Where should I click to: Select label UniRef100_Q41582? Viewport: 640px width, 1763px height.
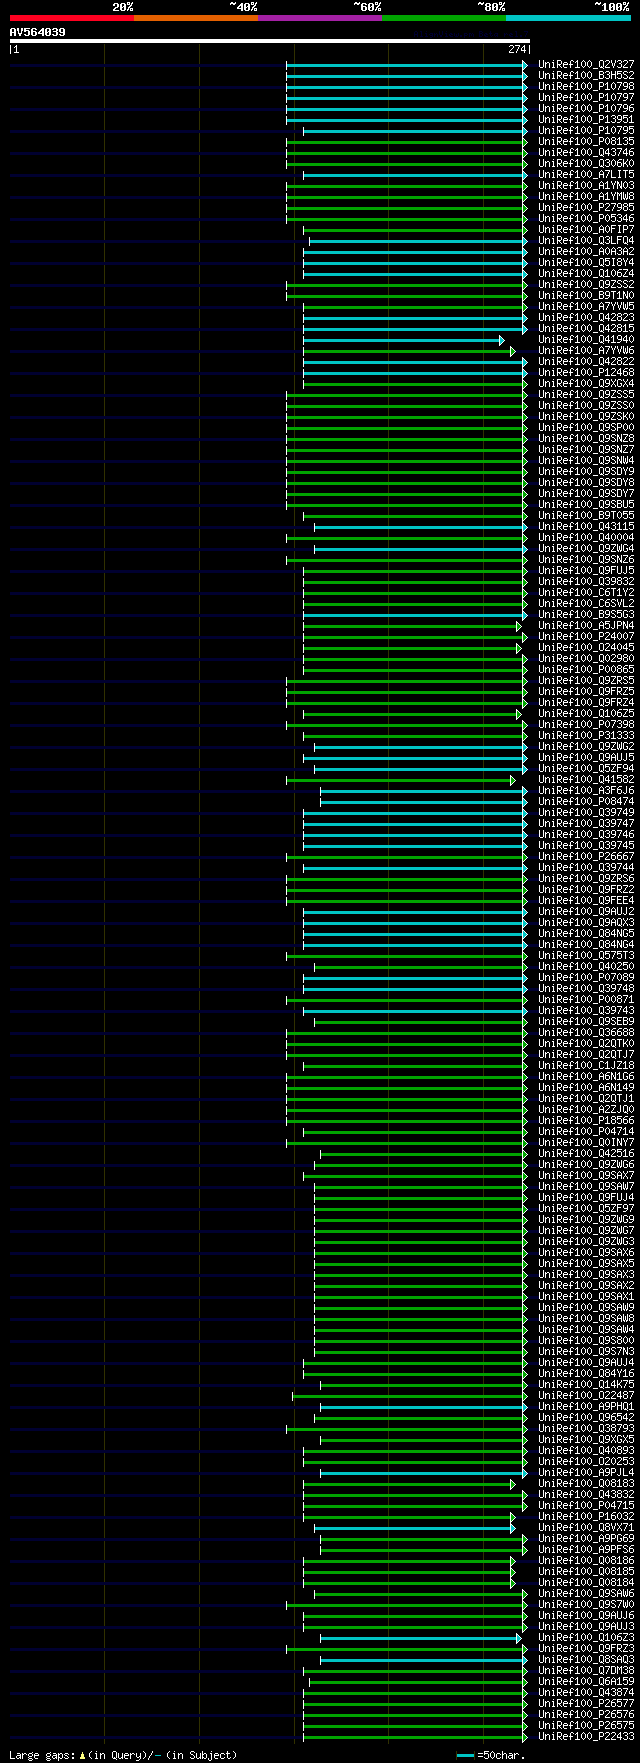click(x=586, y=780)
